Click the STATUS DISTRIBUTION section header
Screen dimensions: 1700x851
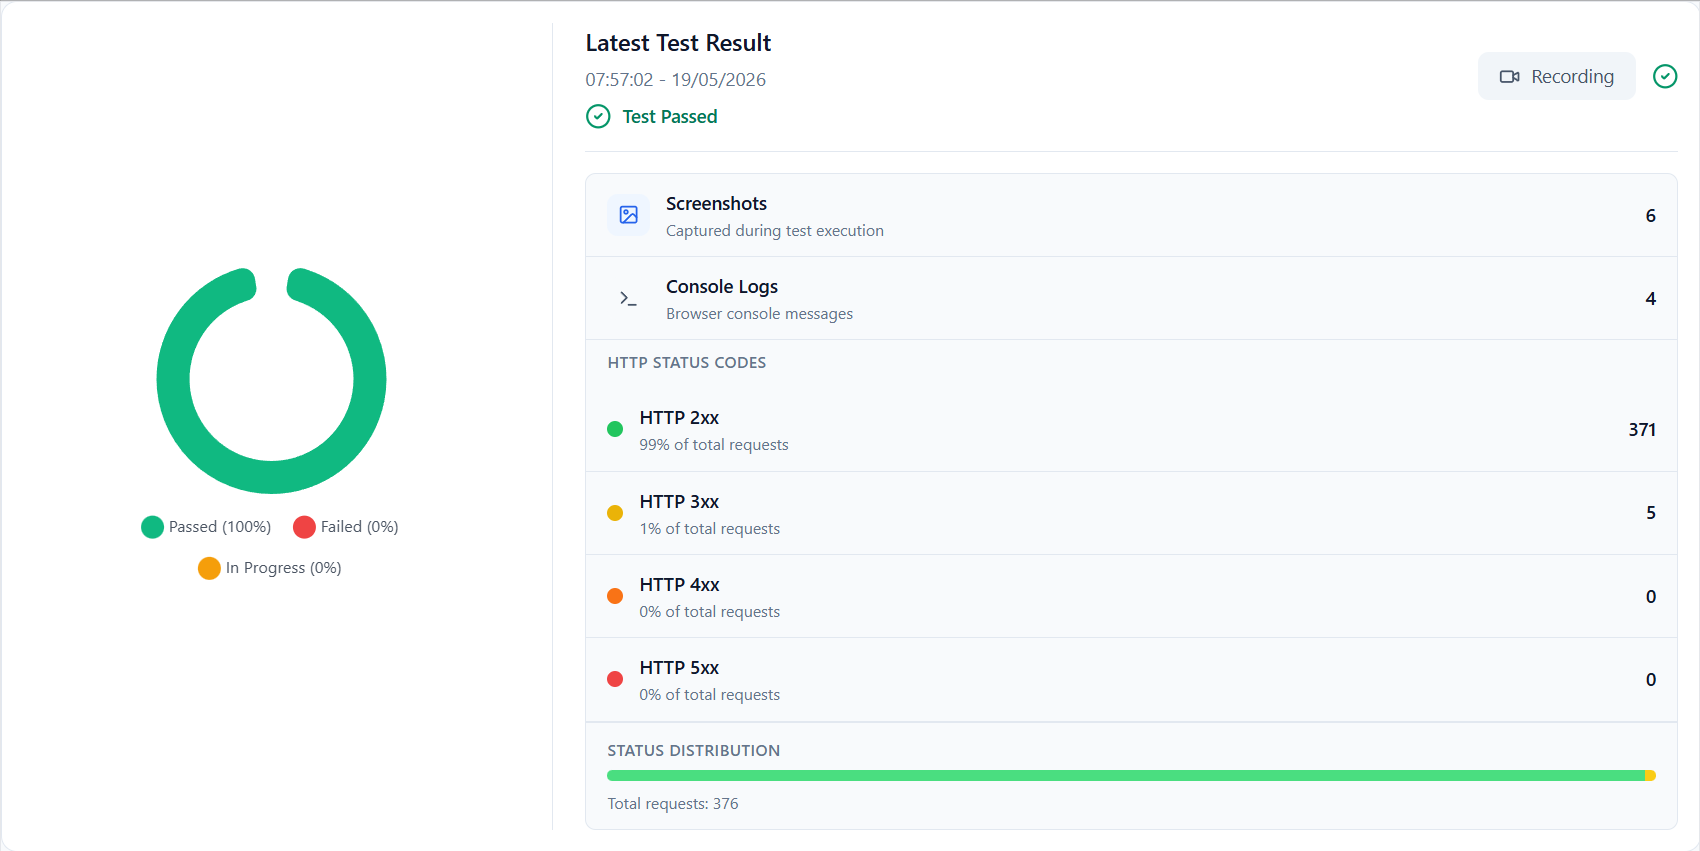pyautogui.click(x=694, y=751)
